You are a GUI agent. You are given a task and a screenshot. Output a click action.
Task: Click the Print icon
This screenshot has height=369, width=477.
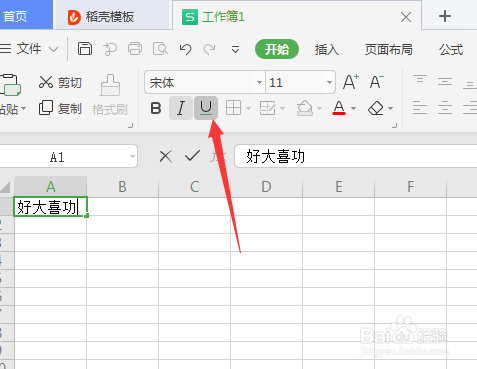coord(135,49)
